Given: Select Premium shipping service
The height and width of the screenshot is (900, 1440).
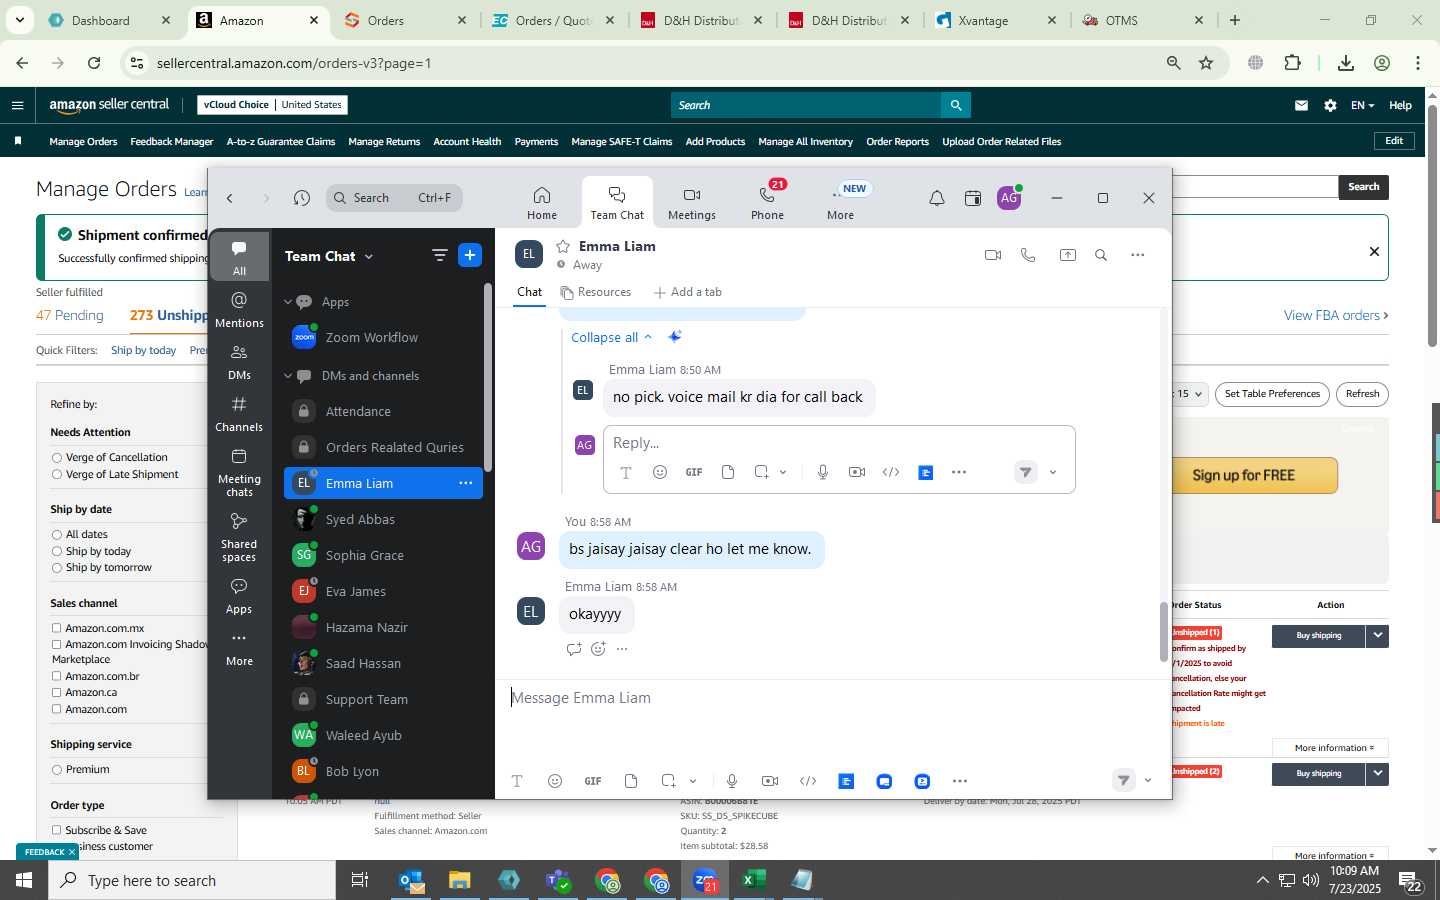Looking at the screenshot, I should (57, 770).
